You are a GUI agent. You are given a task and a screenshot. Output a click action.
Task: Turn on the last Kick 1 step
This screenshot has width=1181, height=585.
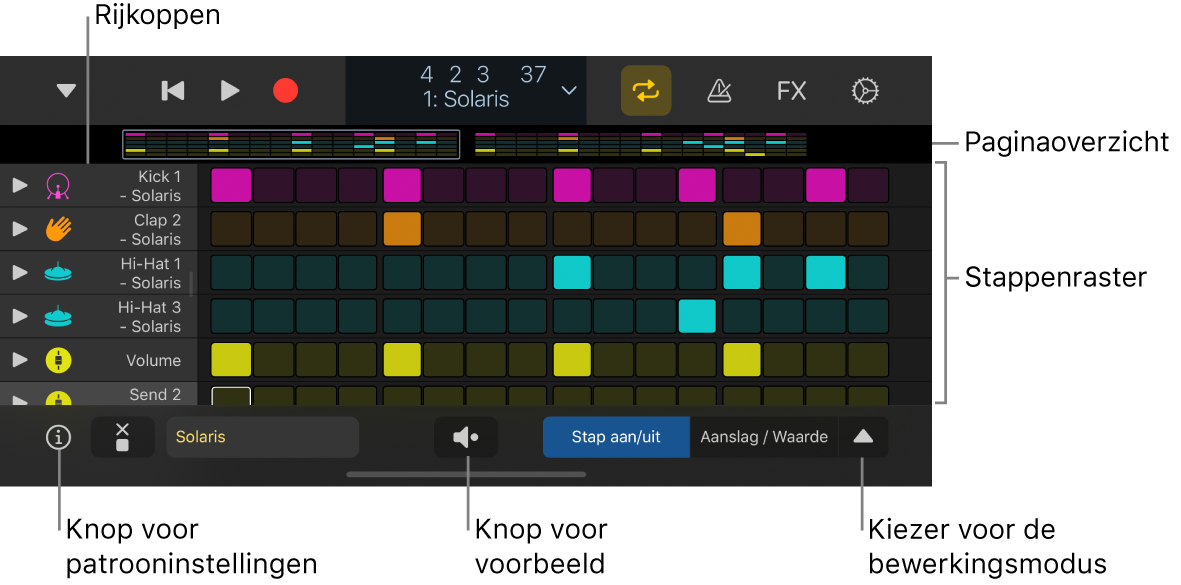868,185
